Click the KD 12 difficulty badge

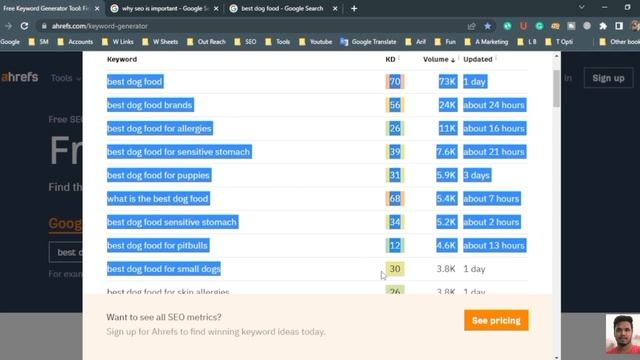point(395,246)
